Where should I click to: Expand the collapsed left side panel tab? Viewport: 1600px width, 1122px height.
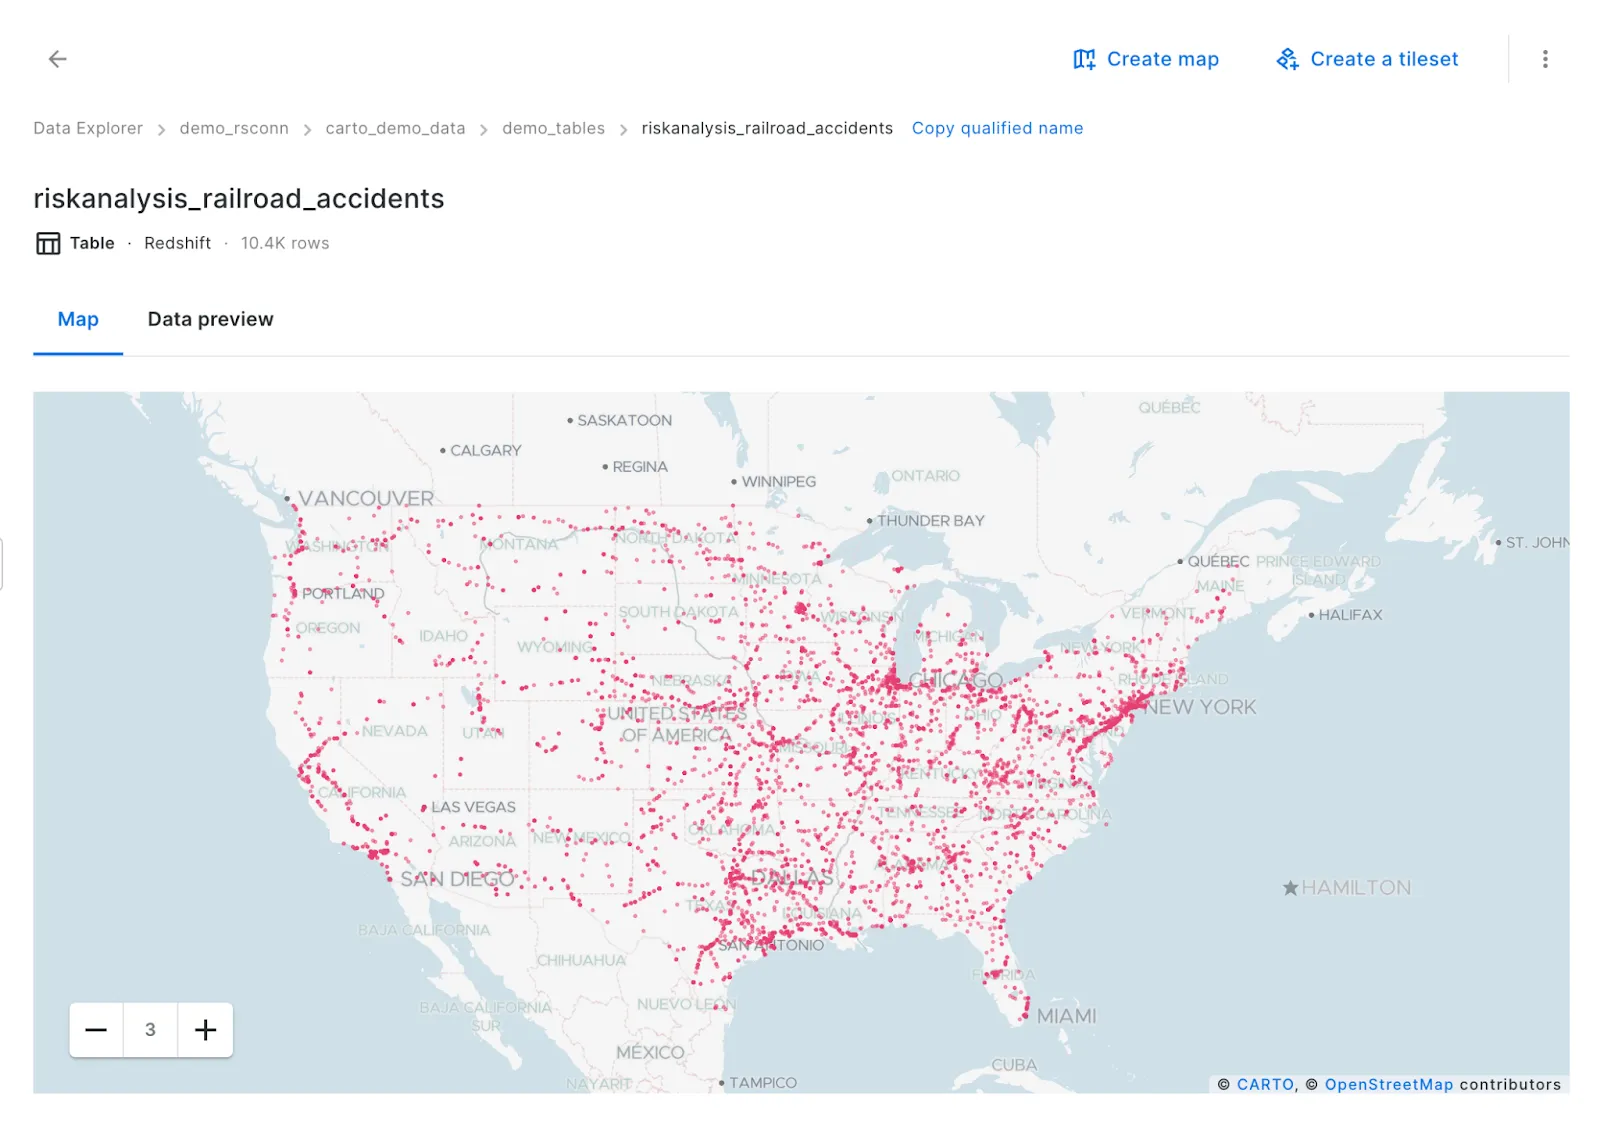pyautogui.click(x=2, y=563)
